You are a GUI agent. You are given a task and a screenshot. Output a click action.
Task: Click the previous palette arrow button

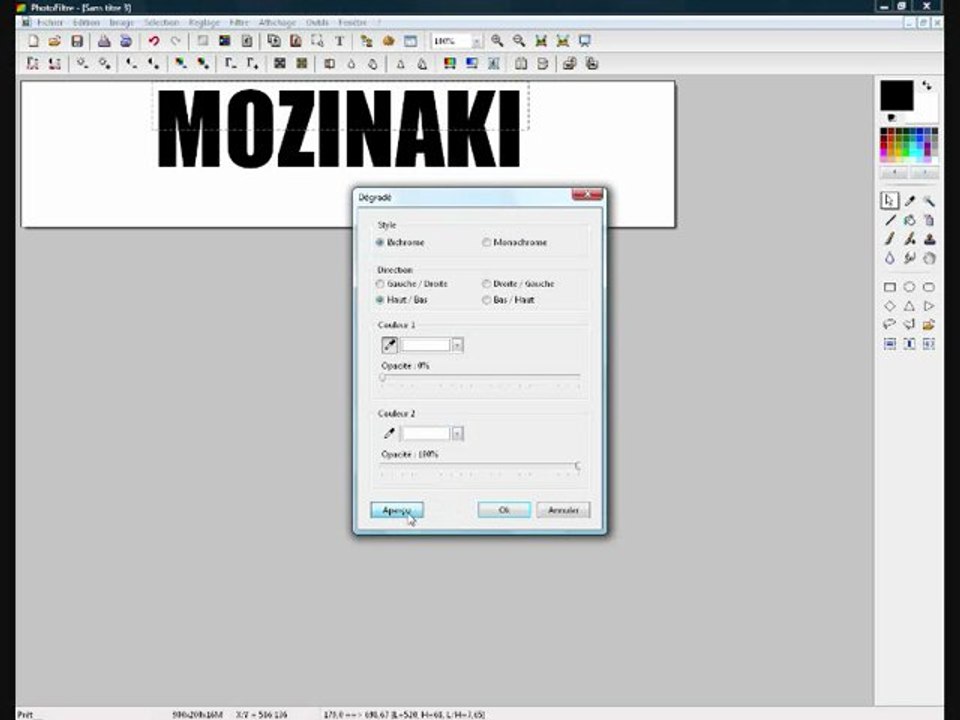pos(894,173)
